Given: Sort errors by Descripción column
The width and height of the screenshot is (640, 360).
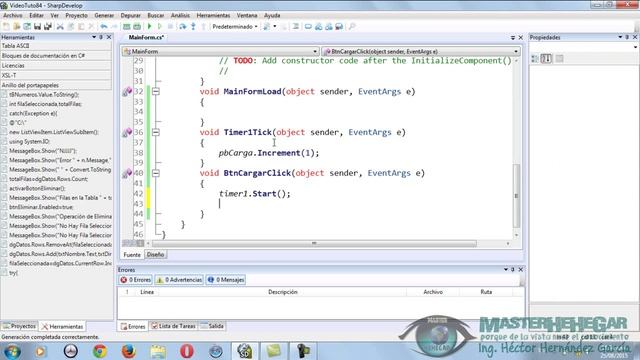Looking at the screenshot, I should [283, 292].
